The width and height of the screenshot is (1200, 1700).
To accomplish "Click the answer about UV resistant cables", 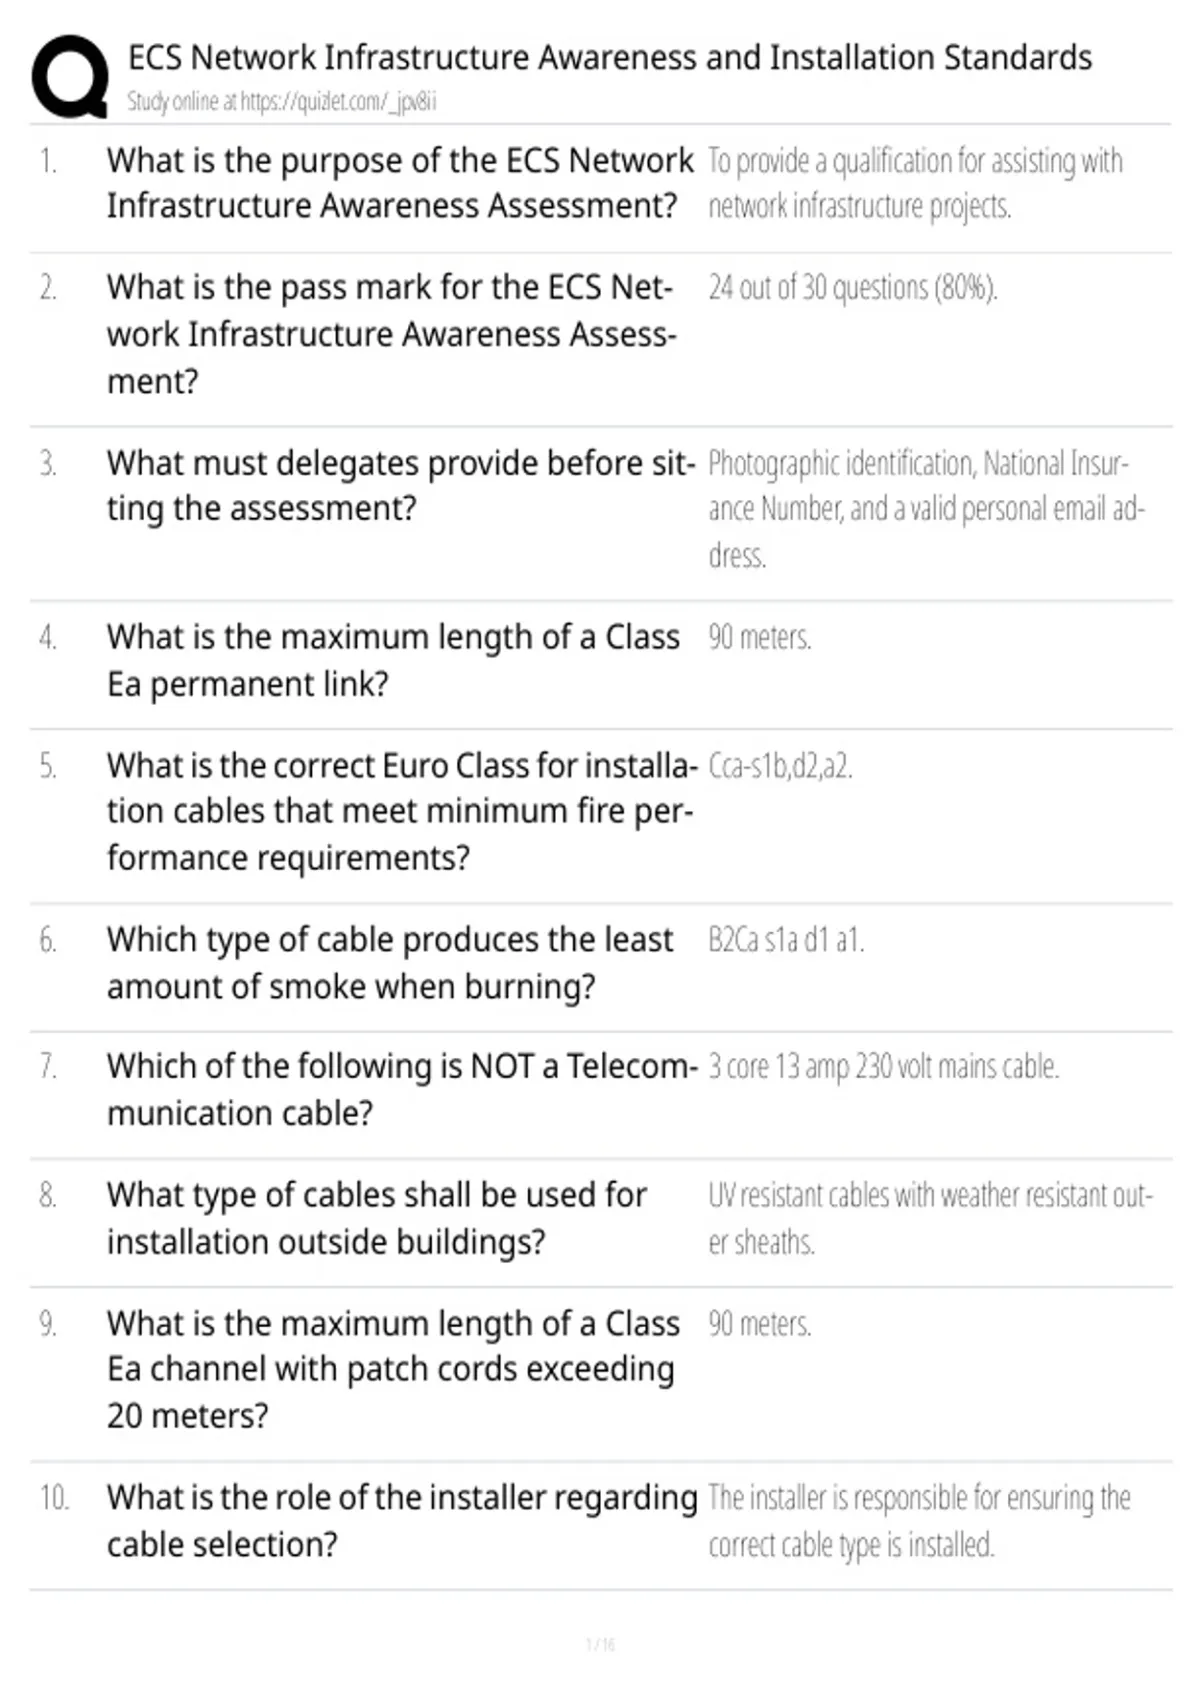I will pyautogui.click(x=931, y=1218).
